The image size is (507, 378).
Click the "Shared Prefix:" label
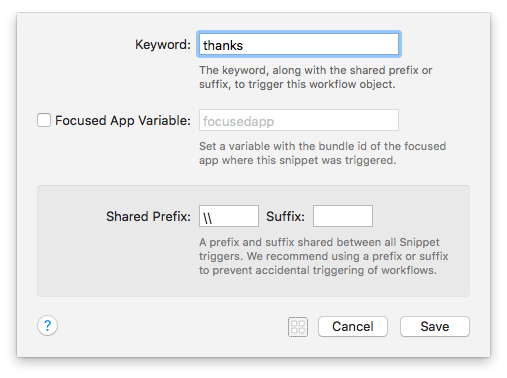(x=148, y=216)
